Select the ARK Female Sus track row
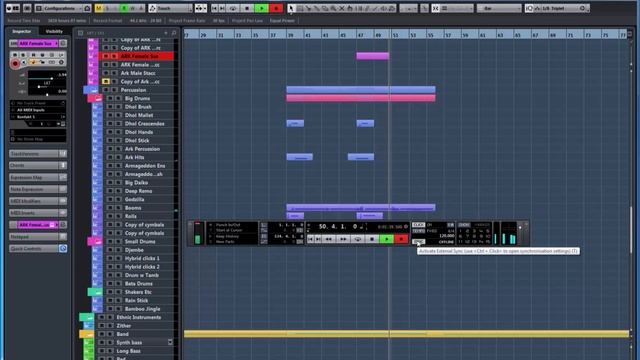Screen dimensions: 640x360 pos(136,56)
